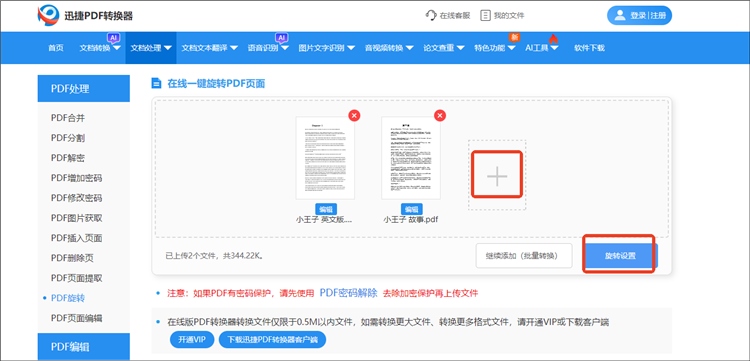Click 编辑 under 小王子 故事.pdf

pos(411,209)
